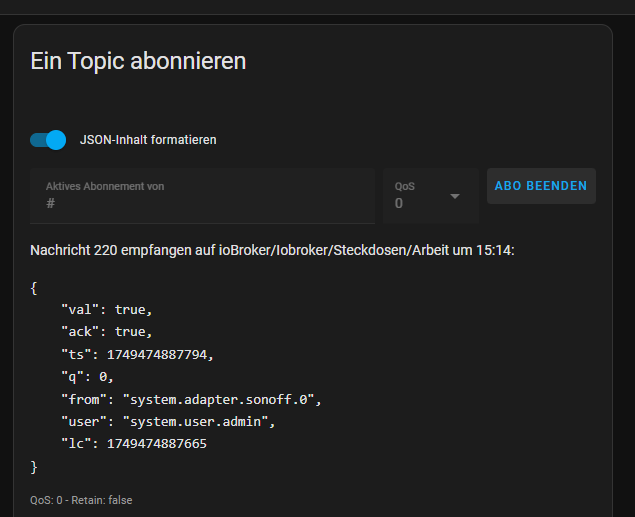Image resolution: width=635 pixels, height=517 pixels.
Task: Click the "lc" value 1749474887665 line
Action: (134, 443)
